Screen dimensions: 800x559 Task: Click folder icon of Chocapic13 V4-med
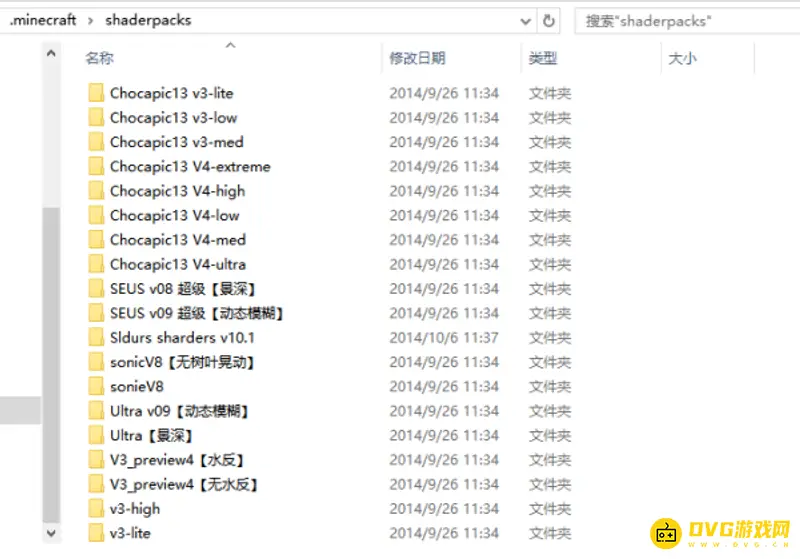[96, 240]
